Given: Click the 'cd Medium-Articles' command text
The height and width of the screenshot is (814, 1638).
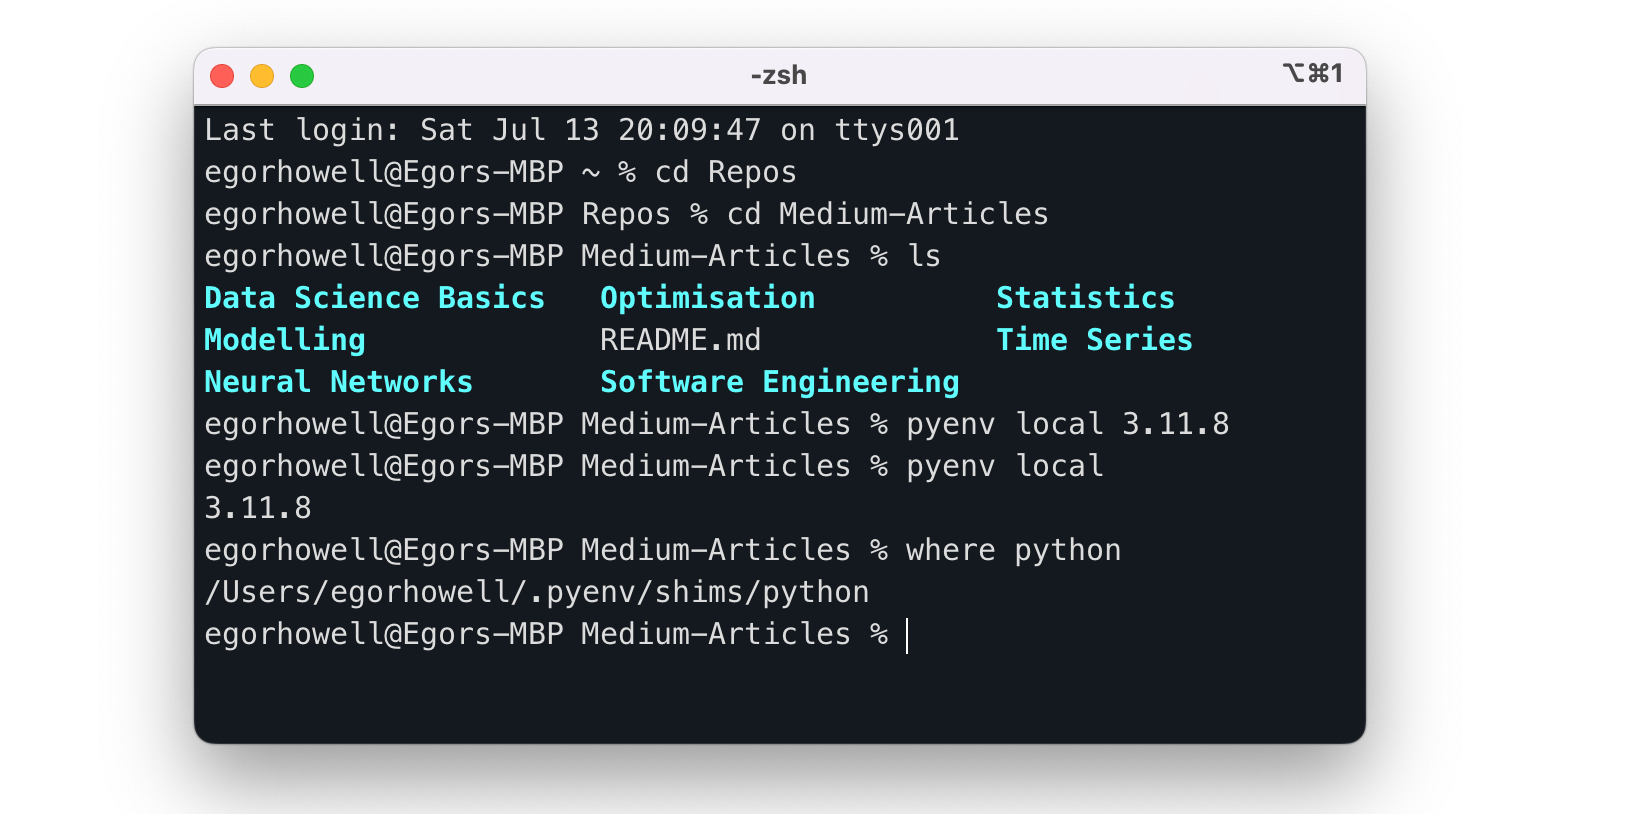Looking at the screenshot, I should coord(888,214).
